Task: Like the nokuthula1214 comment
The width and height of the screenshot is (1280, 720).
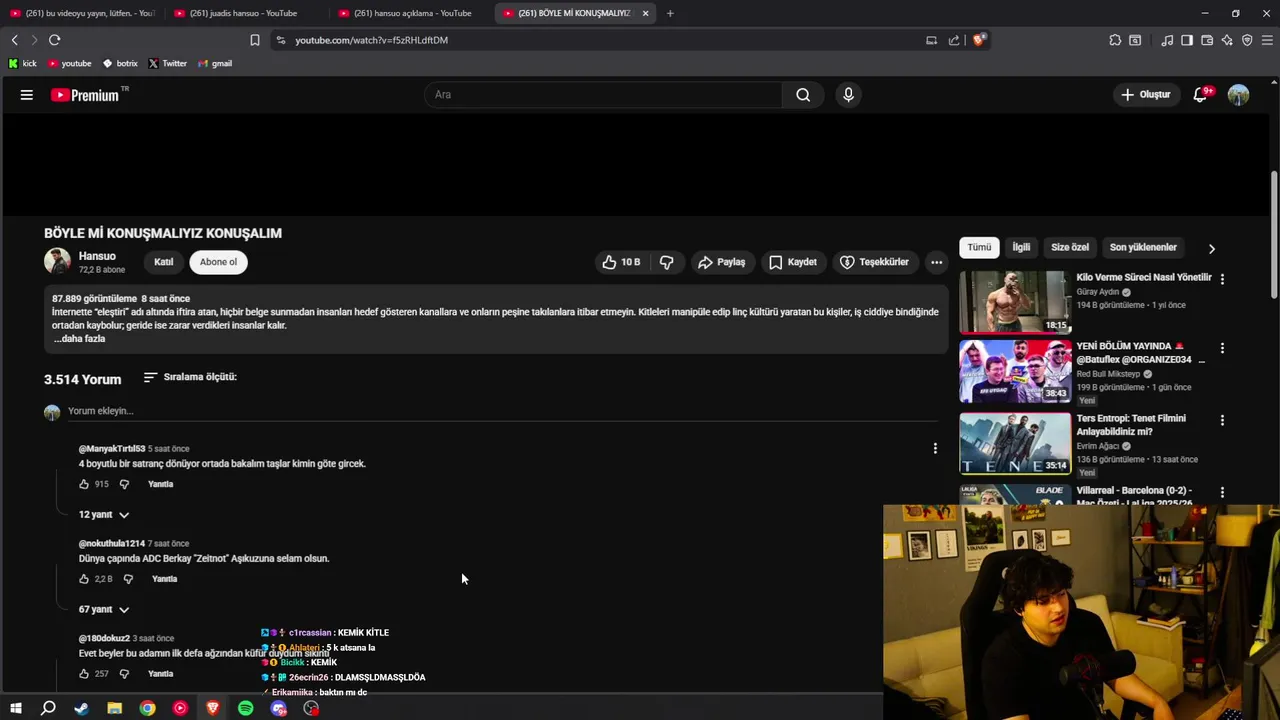Action: [x=84, y=579]
